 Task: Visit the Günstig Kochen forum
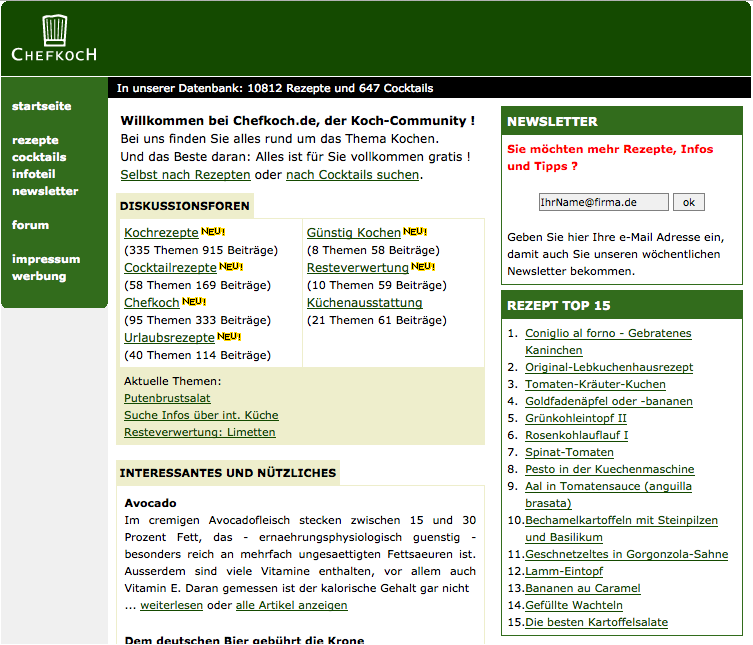[x=353, y=233]
